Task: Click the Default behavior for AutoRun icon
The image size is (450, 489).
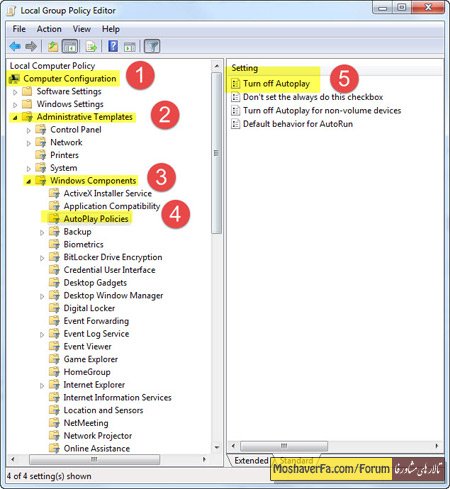Action: pos(235,124)
